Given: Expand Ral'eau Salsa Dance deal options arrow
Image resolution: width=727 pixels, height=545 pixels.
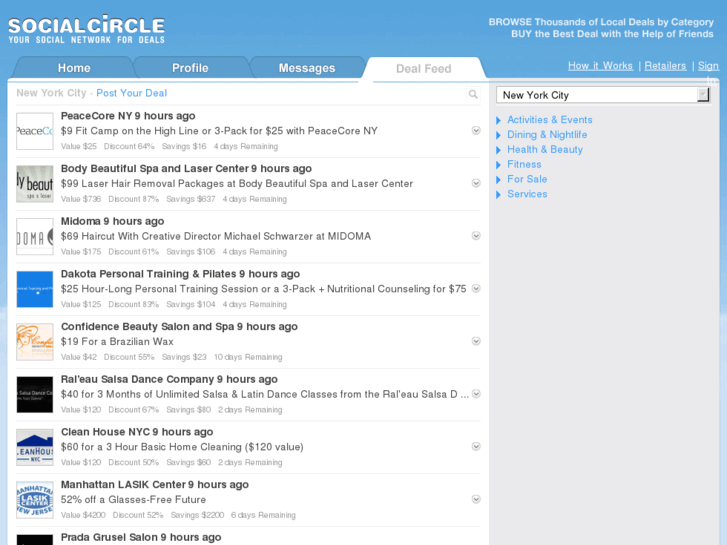Looking at the screenshot, I should [476, 394].
